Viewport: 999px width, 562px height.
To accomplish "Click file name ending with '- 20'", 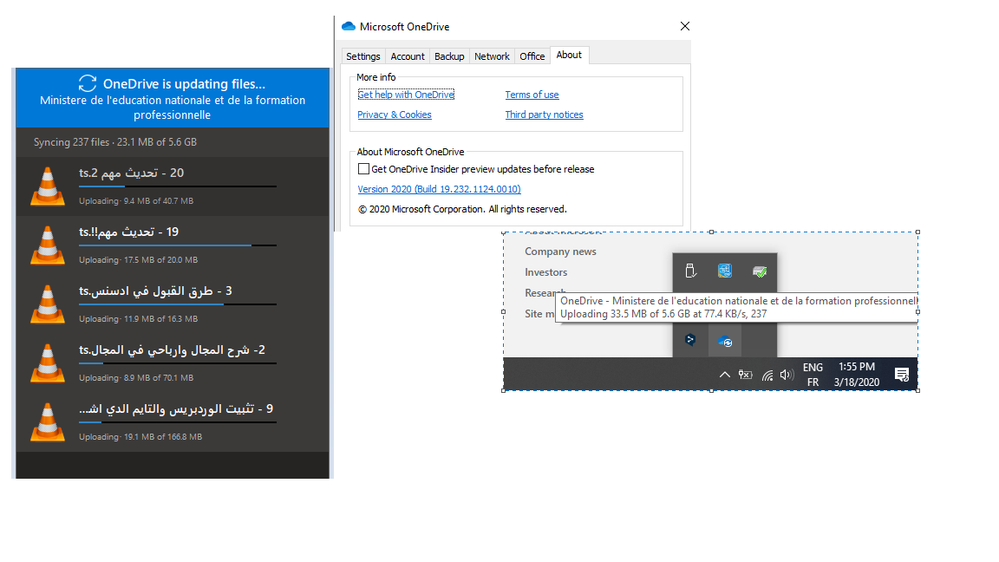I will pyautogui.click(x=131, y=173).
